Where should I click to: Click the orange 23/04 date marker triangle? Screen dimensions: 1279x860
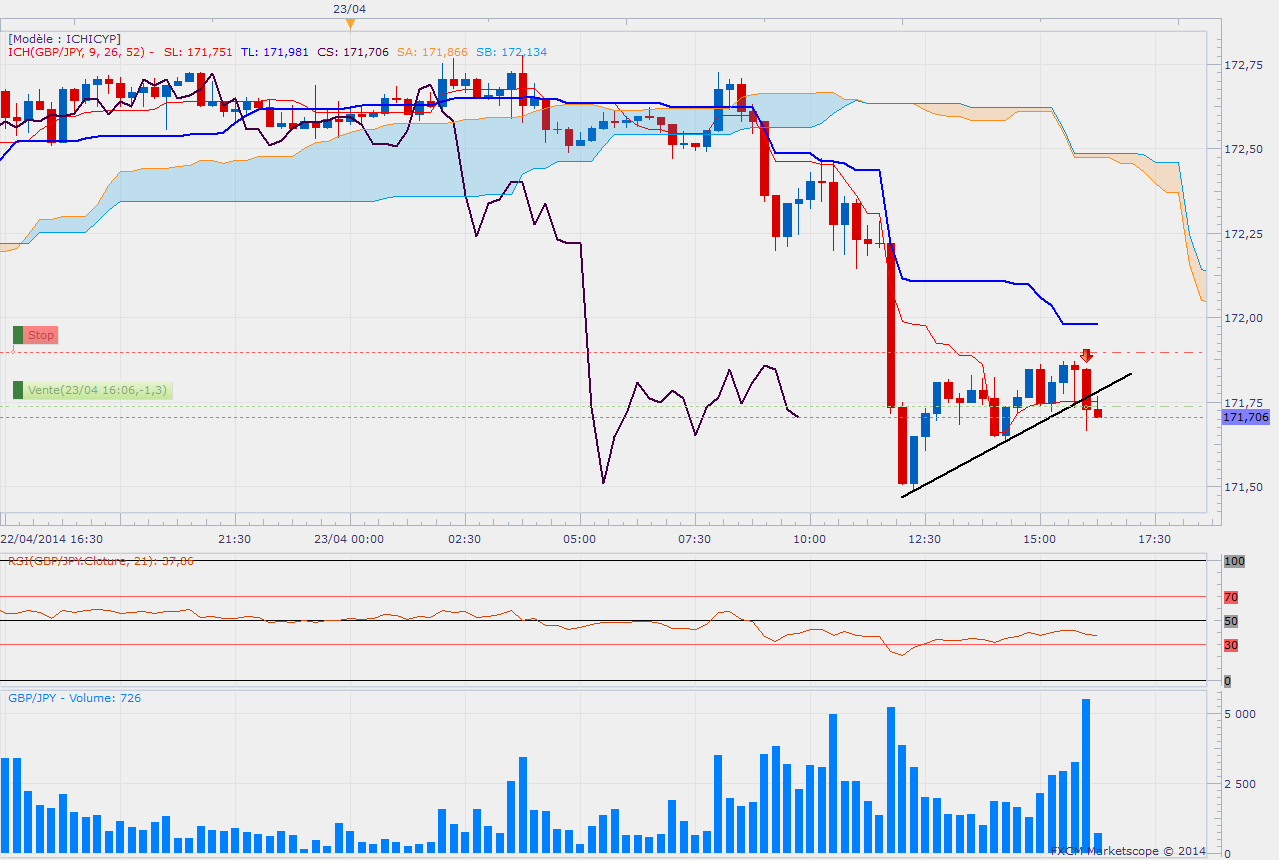coord(349,22)
